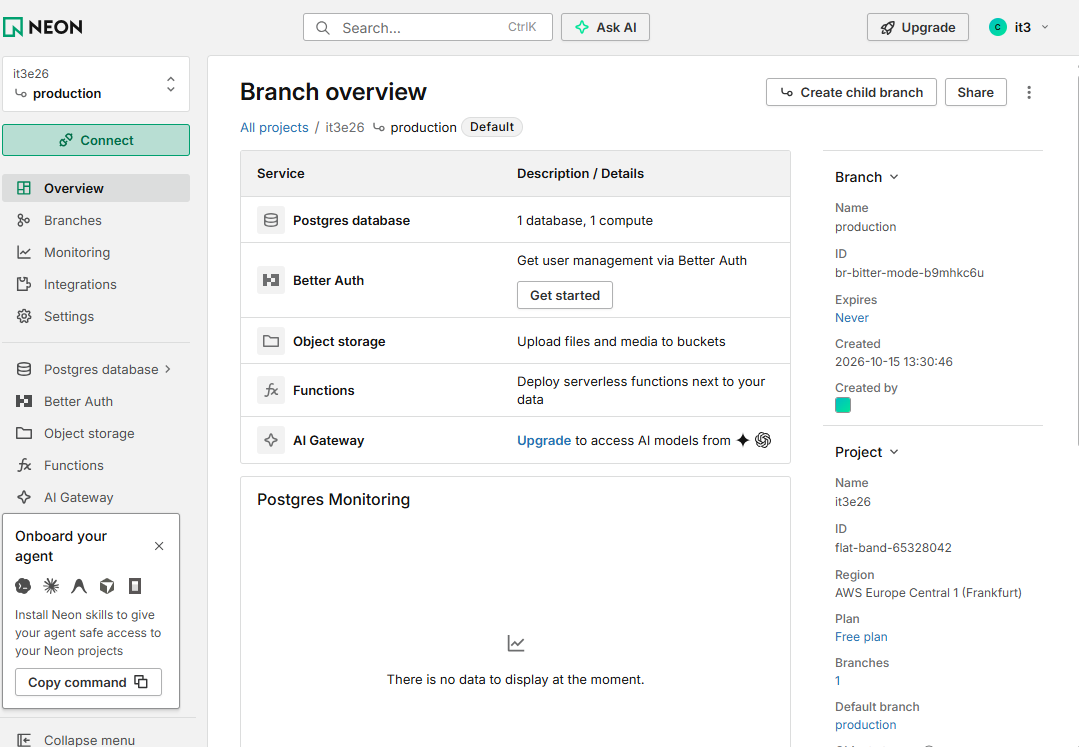1079x747 pixels.
Task: Go to Overview in sidebar
Action: 96,188
